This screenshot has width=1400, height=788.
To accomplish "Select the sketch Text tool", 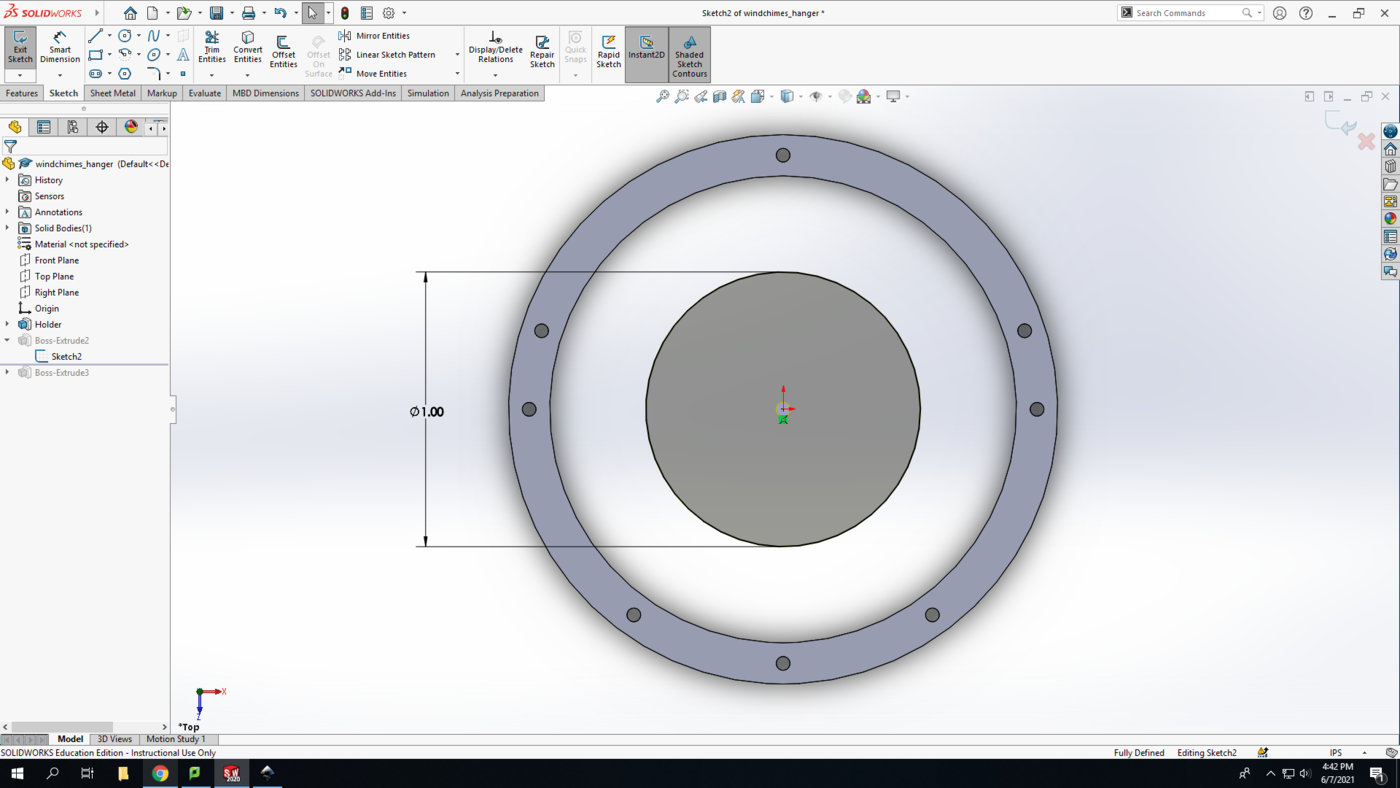I will 183,55.
